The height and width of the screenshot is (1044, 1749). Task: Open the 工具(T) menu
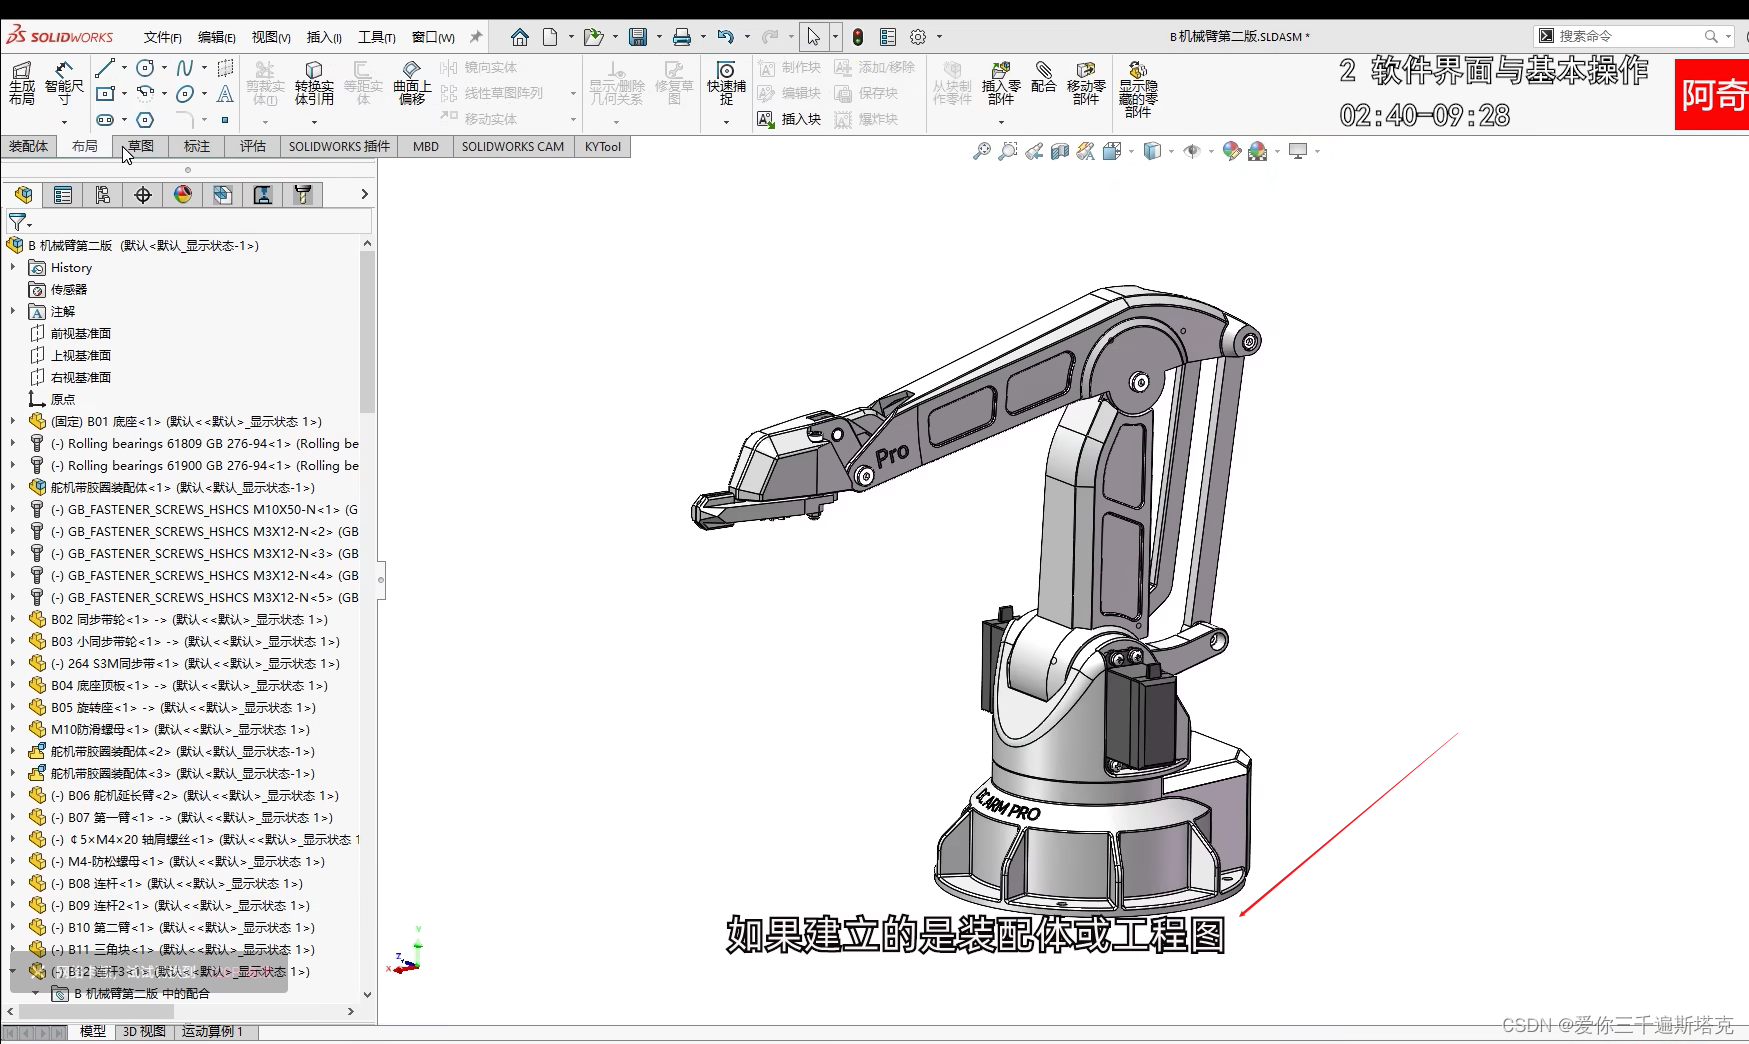[377, 37]
